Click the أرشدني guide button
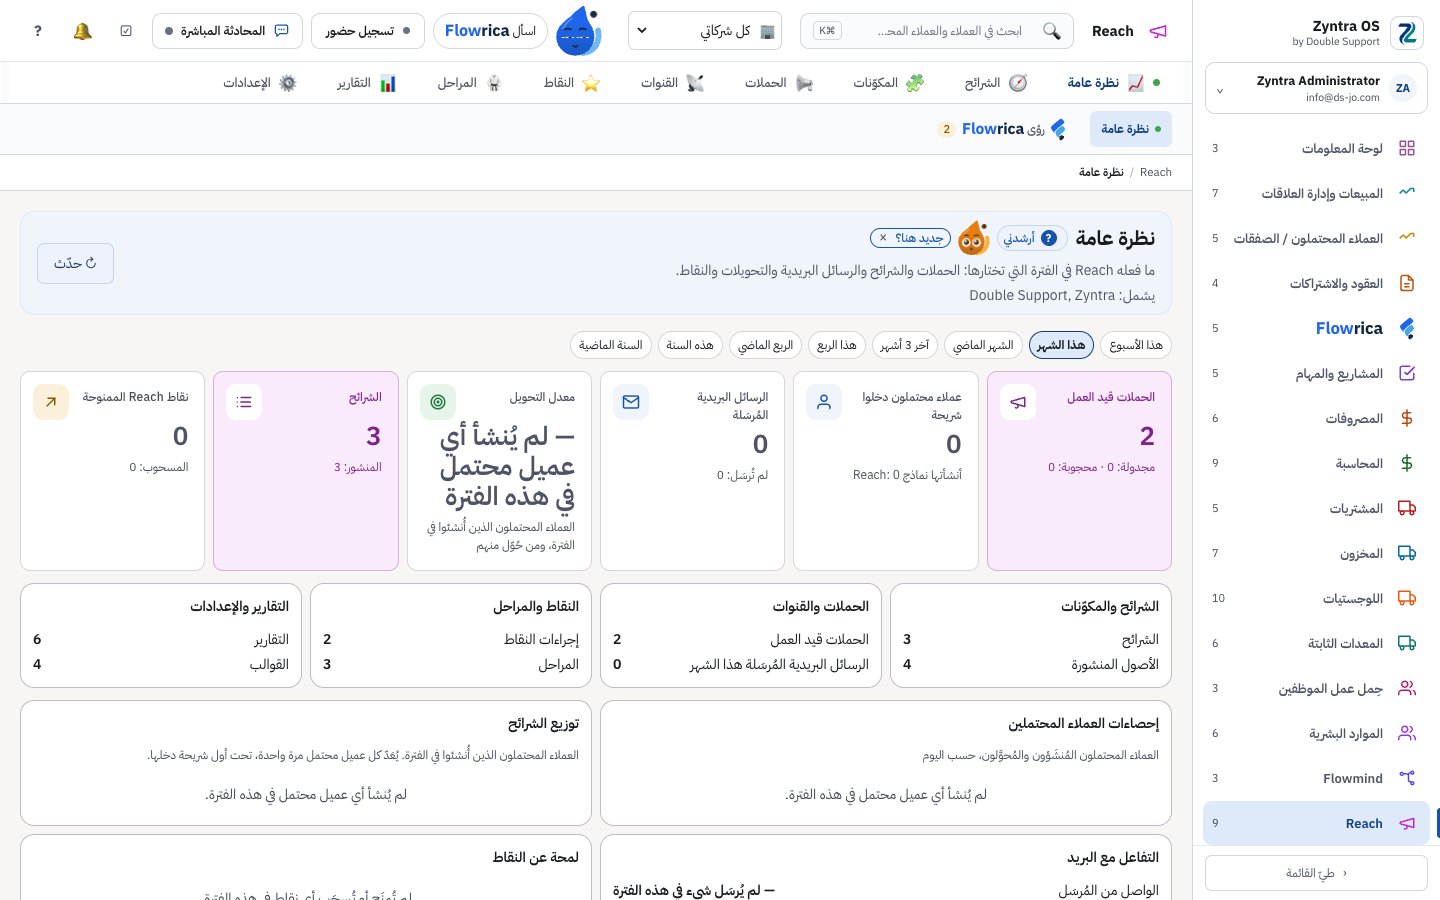1440x900 pixels. point(1031,238)
